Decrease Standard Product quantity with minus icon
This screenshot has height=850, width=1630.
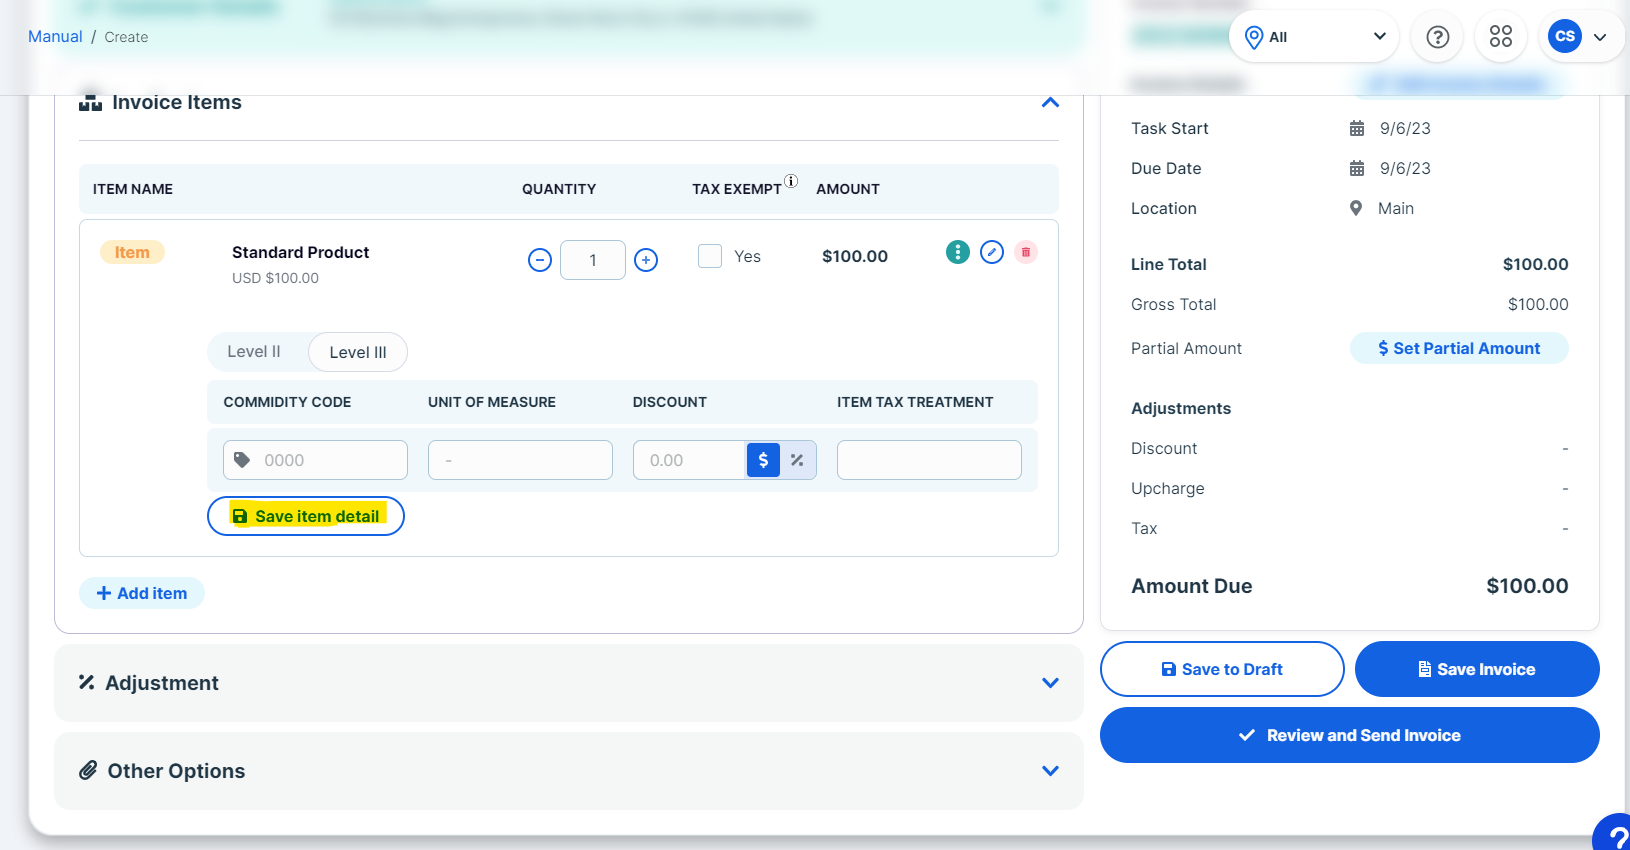click(x=540, y=260)
